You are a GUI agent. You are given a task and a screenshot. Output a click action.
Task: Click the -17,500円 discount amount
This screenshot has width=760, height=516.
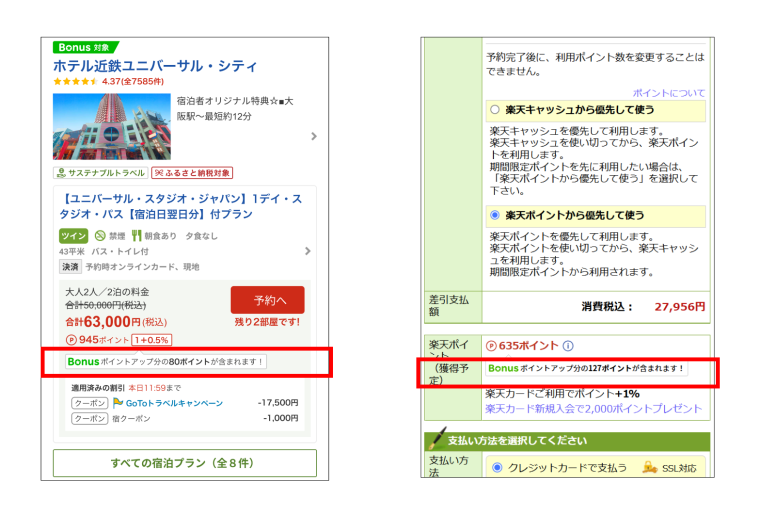(x=278, y=403)
